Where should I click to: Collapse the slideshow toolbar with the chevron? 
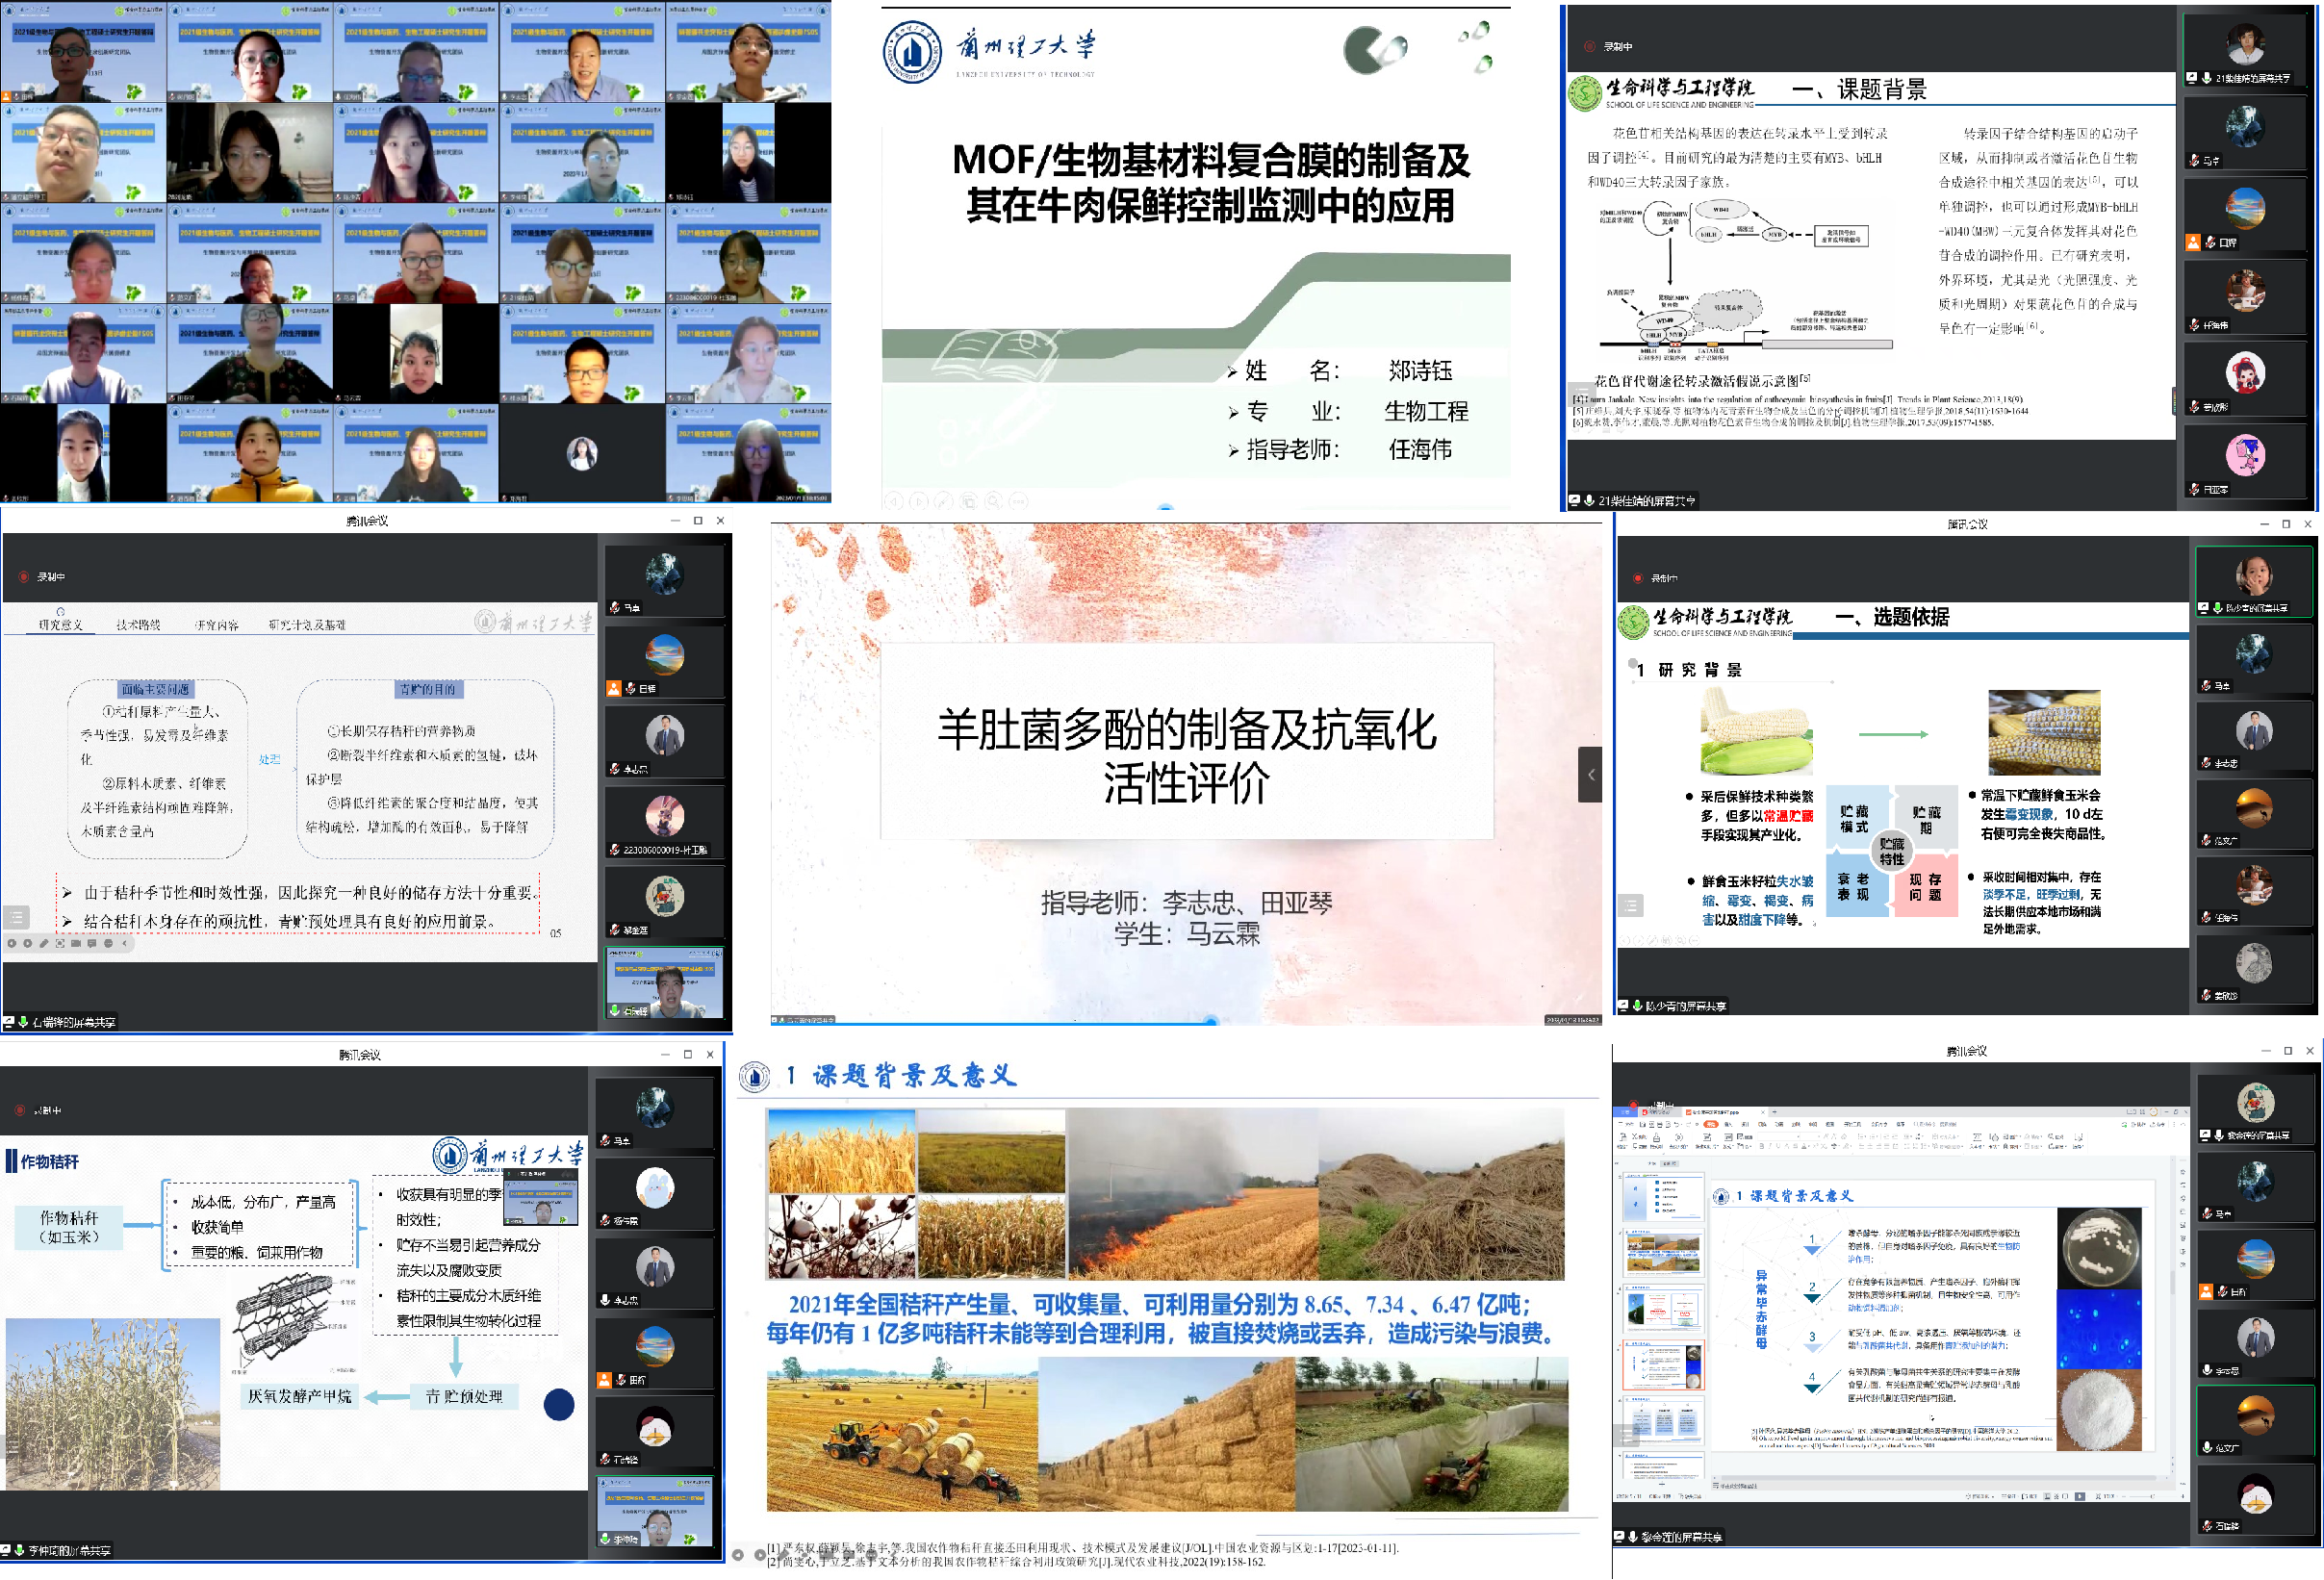point(124,944)
